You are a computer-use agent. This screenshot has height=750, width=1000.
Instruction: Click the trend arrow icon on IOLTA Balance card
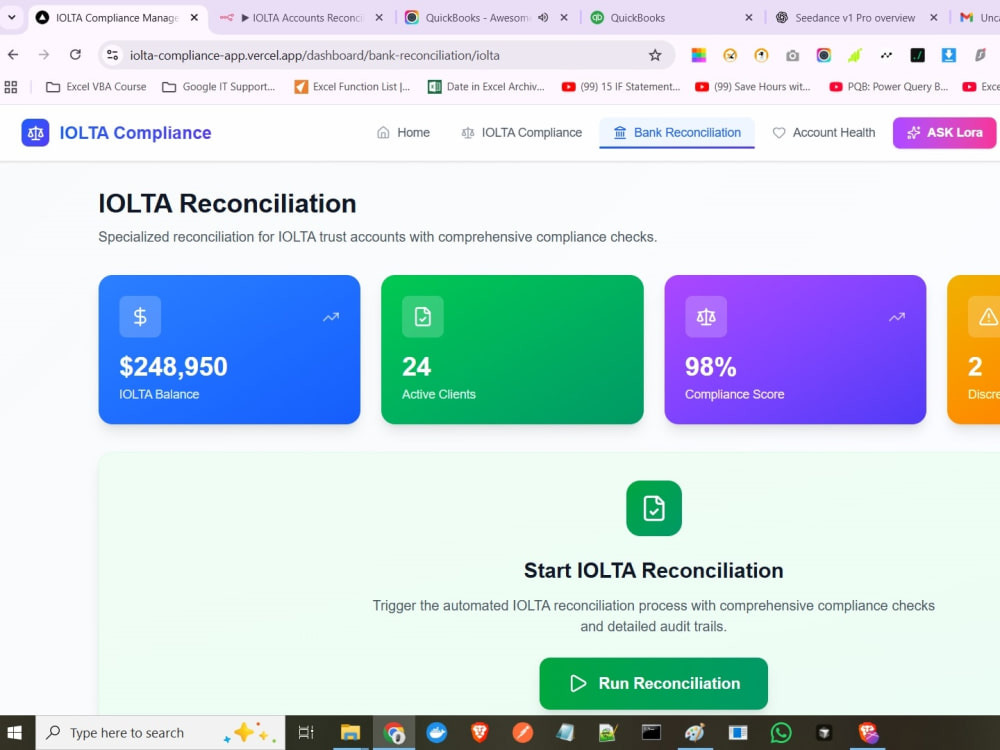coord(331,317)
